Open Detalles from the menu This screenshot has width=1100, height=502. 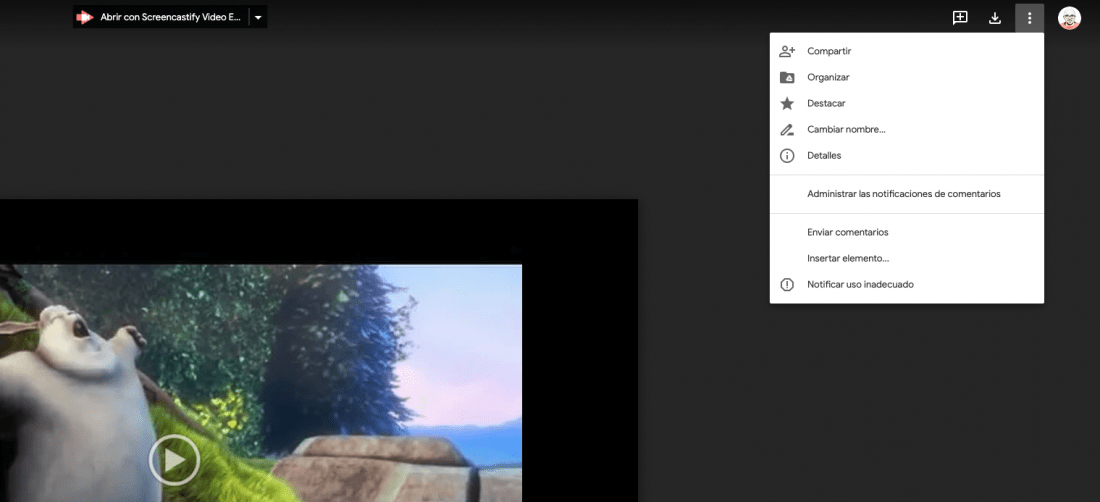pyautogui.click(x=906, y=156)
